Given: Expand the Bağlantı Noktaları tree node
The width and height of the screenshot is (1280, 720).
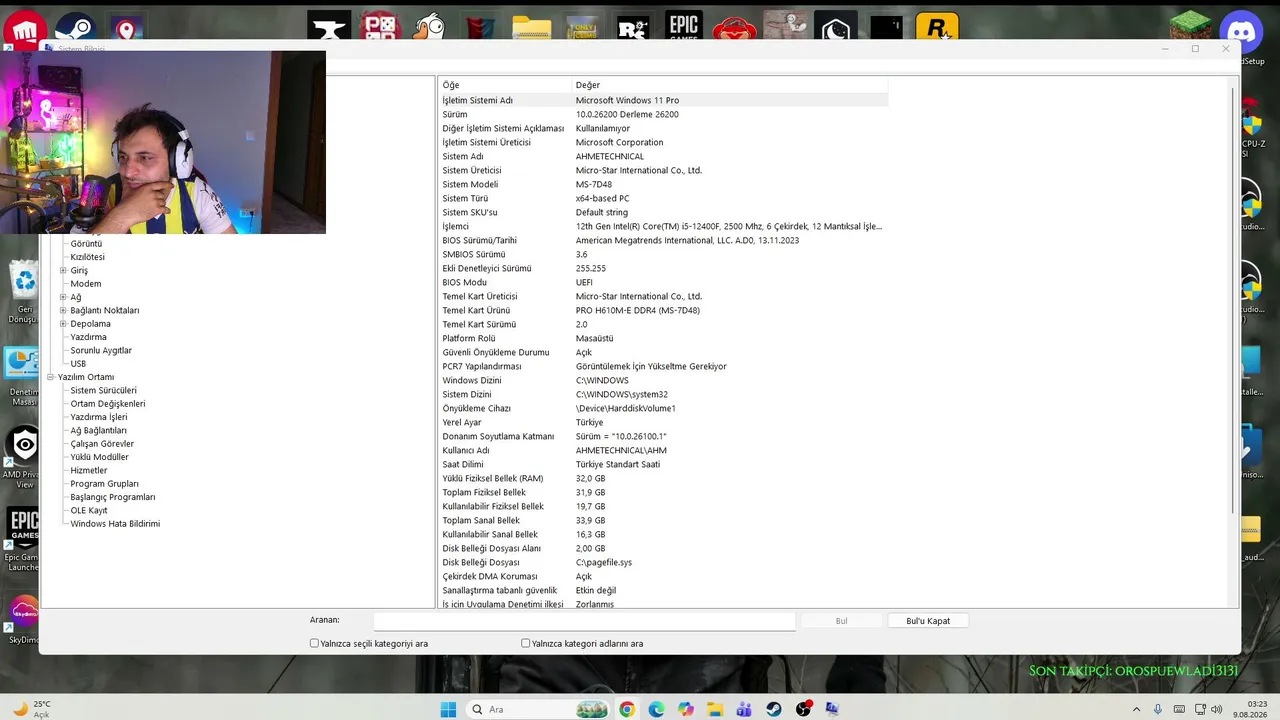Looking at the screenshot, I should coord(63,310).
